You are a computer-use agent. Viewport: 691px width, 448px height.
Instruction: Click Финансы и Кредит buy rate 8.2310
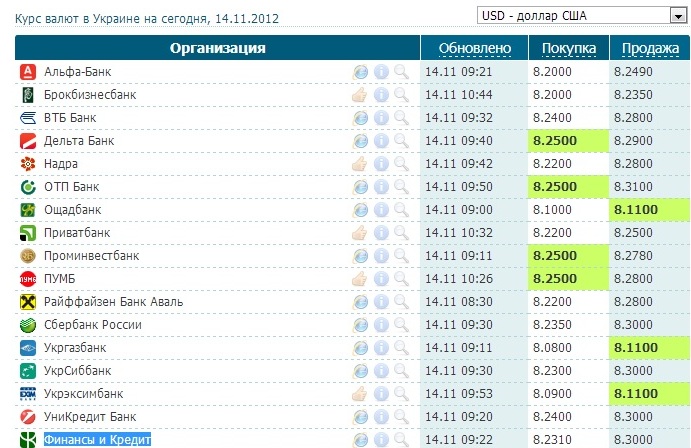[x=552, y=440]
